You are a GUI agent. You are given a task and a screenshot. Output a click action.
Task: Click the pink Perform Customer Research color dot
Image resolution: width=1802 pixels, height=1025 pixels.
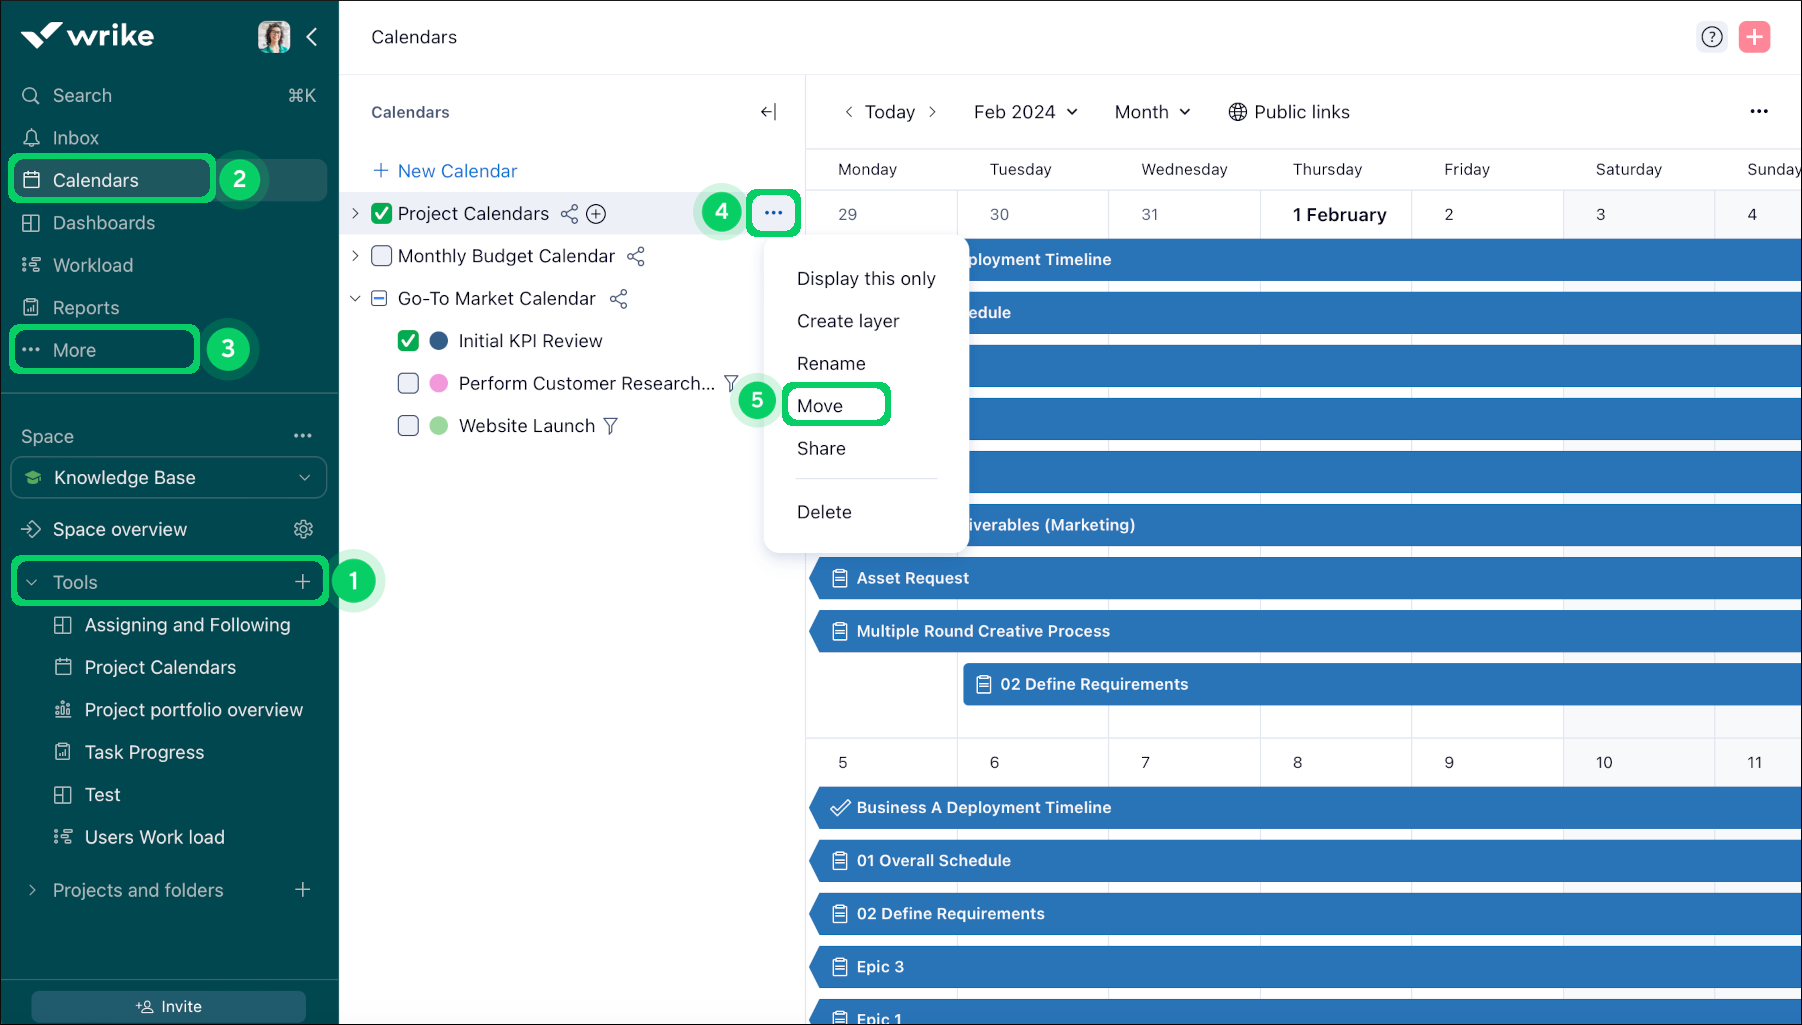coord(438,383)
